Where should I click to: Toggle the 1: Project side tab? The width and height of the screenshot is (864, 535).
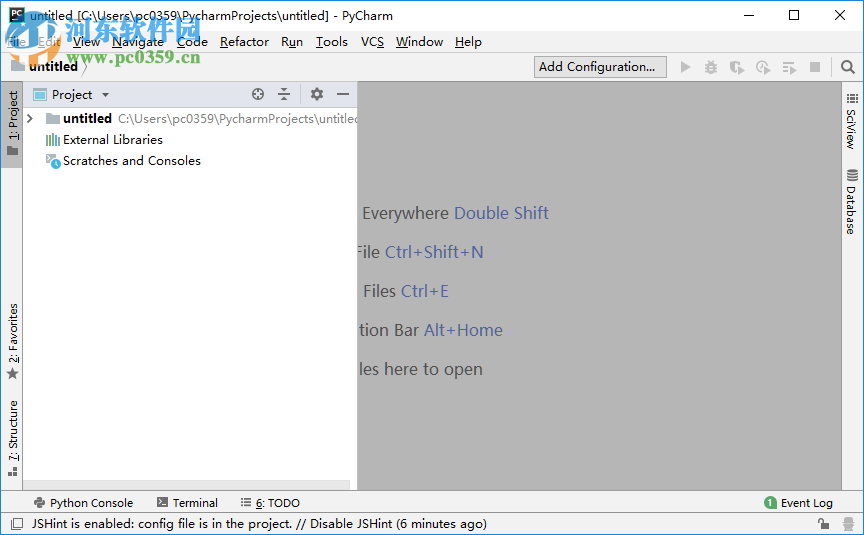click(13, 123)
